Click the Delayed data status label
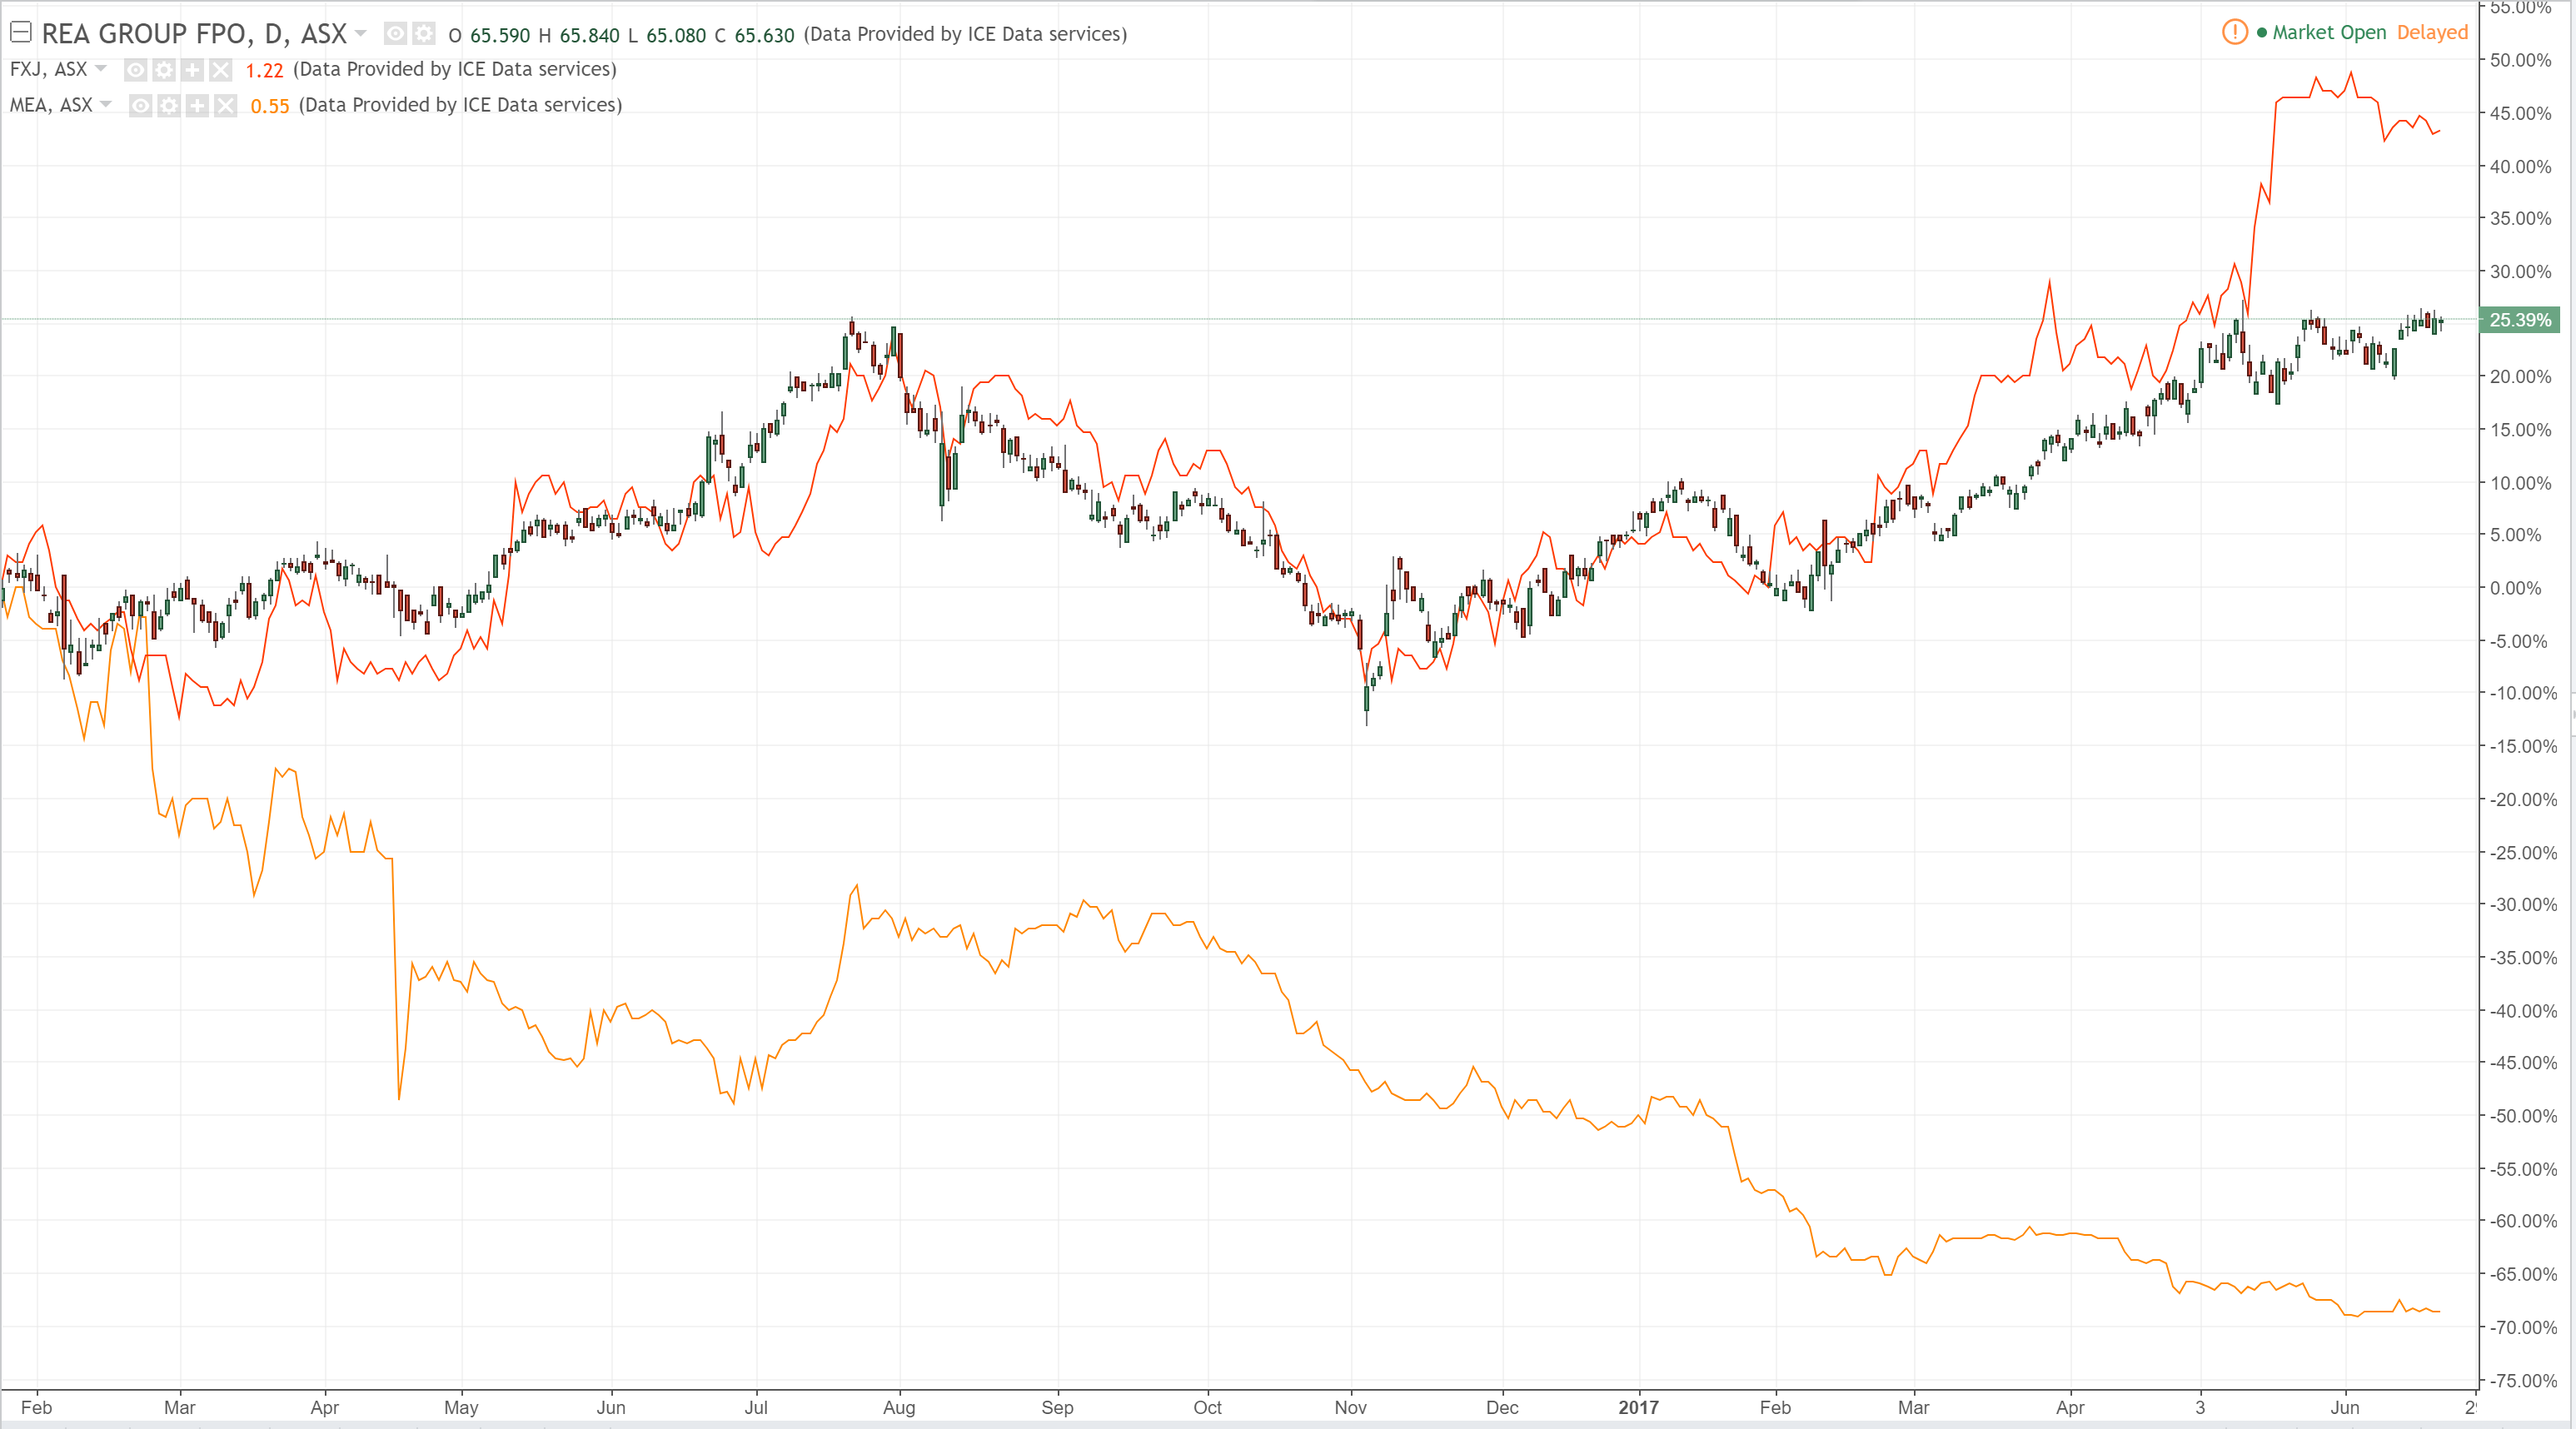The width and height of the screenshot is (2576, 1429). pyautogui.click(x=2432, y=32)
